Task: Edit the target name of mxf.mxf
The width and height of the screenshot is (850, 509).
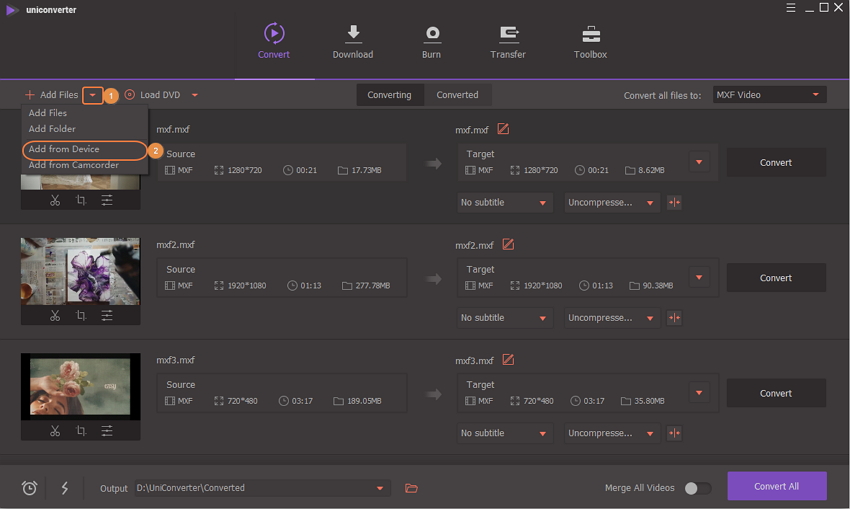Action: [x=503, y=129]
